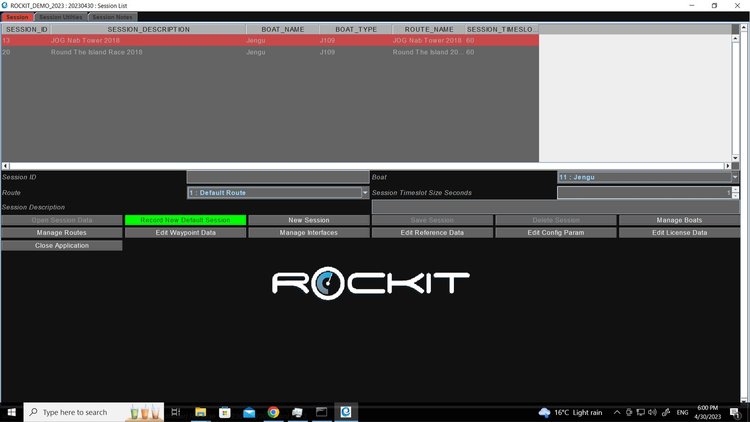Screen dimensions: 750x422
Task: Click the New Session button
Action: tap(309, 220)
